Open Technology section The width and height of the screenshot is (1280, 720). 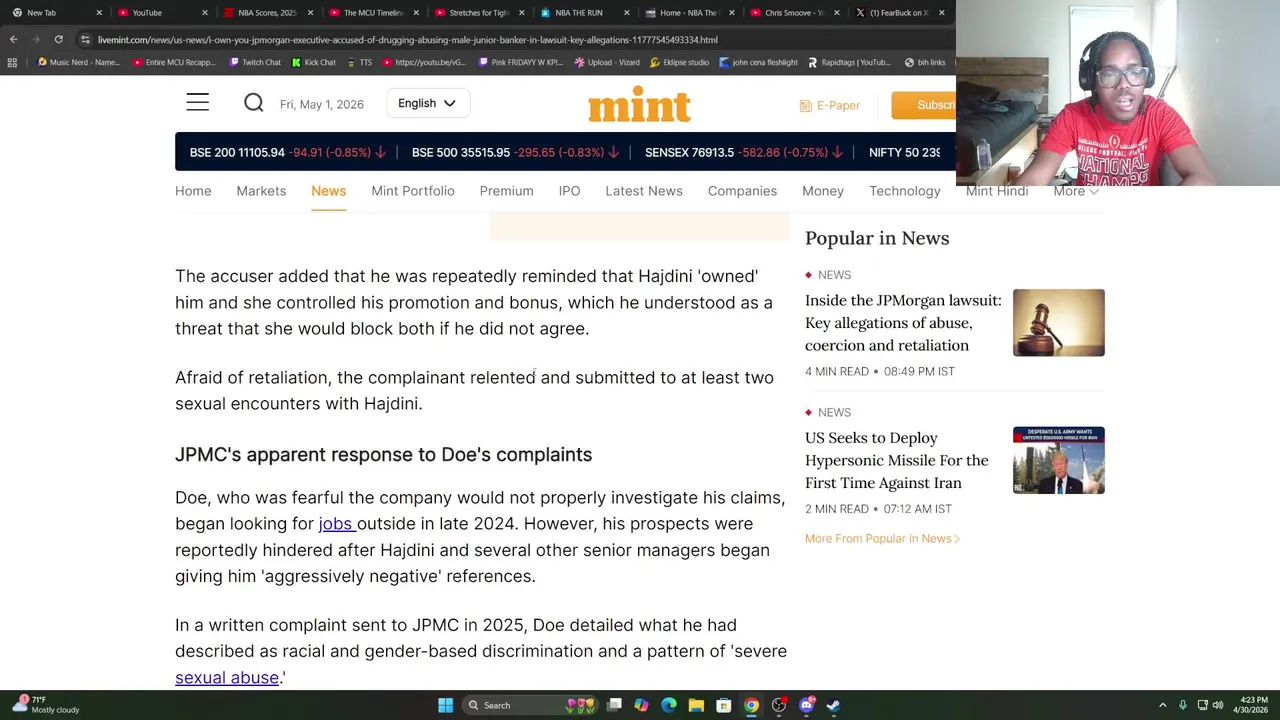tap(904, 191)
